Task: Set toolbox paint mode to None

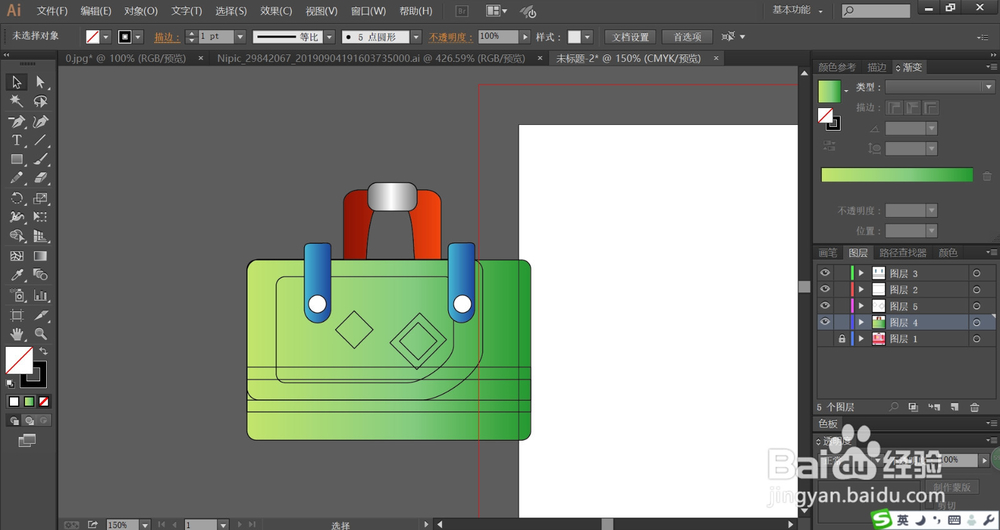Action: point(44,402)
